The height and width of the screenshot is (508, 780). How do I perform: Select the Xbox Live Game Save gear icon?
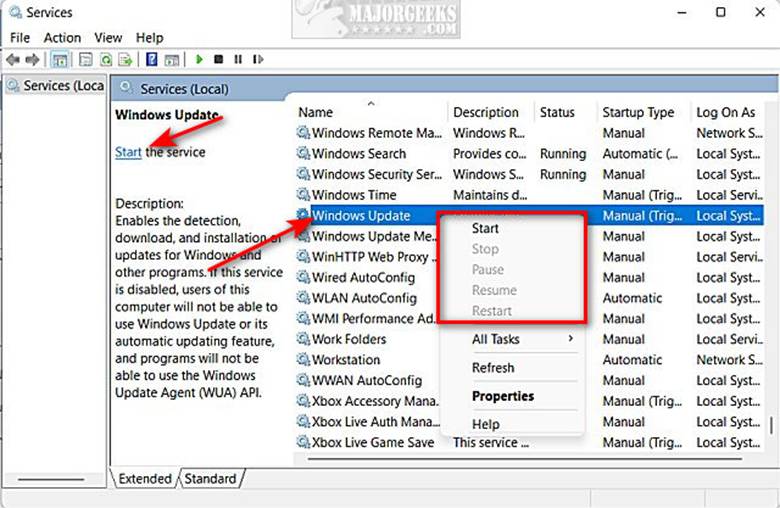(303, 442)
